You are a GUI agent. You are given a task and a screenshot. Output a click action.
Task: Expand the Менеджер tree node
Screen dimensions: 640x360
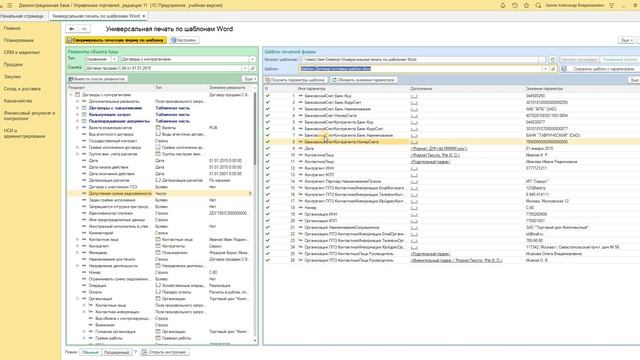(x=78, y=253)
